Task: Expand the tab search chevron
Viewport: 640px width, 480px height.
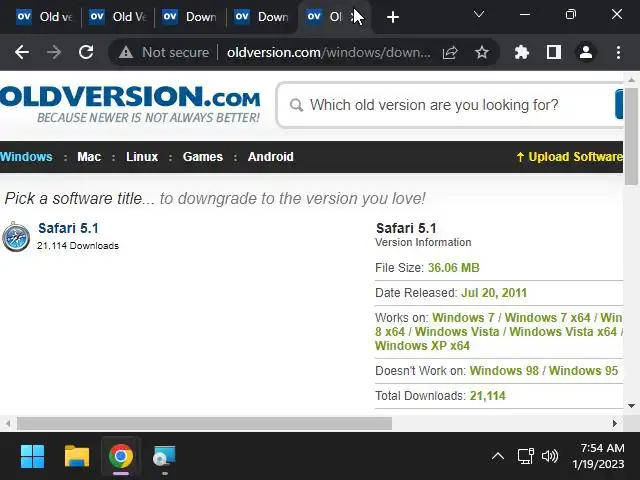Action: 479,15
